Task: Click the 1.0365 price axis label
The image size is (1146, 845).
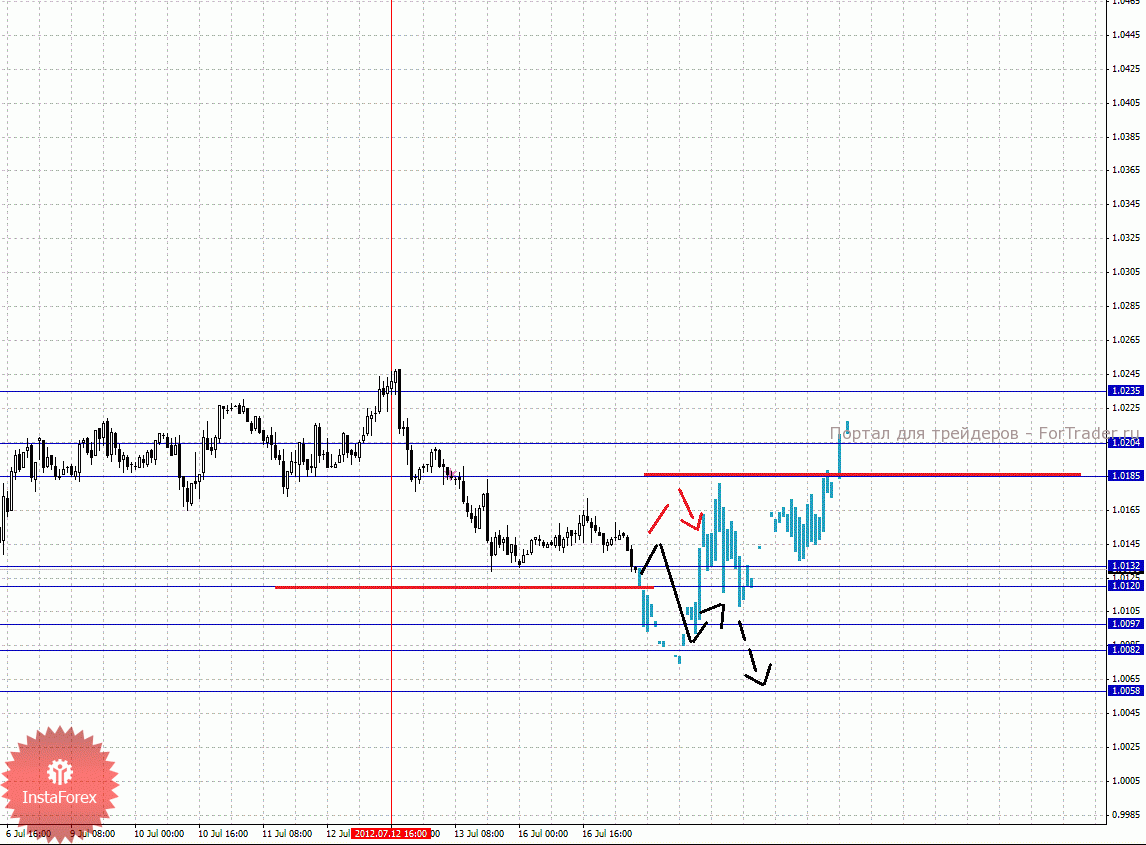Action: click(1126, 170)
